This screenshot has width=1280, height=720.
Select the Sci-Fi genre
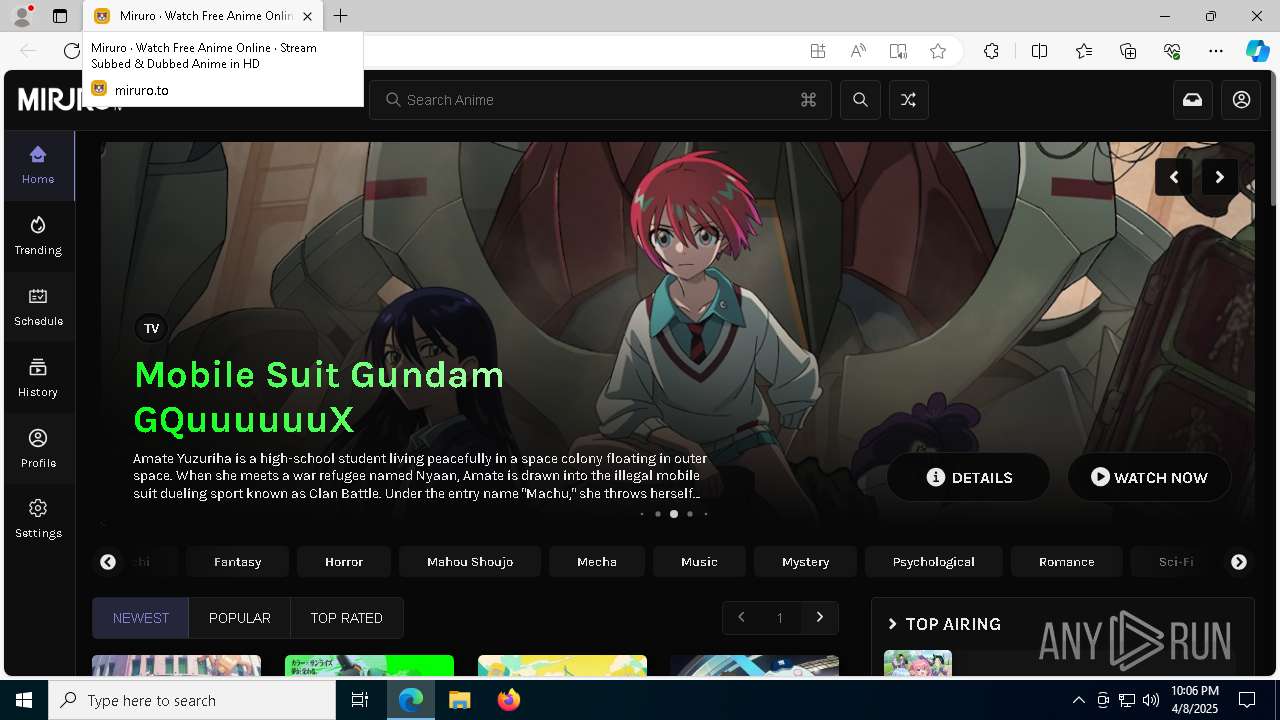(x=1176, y=562)
